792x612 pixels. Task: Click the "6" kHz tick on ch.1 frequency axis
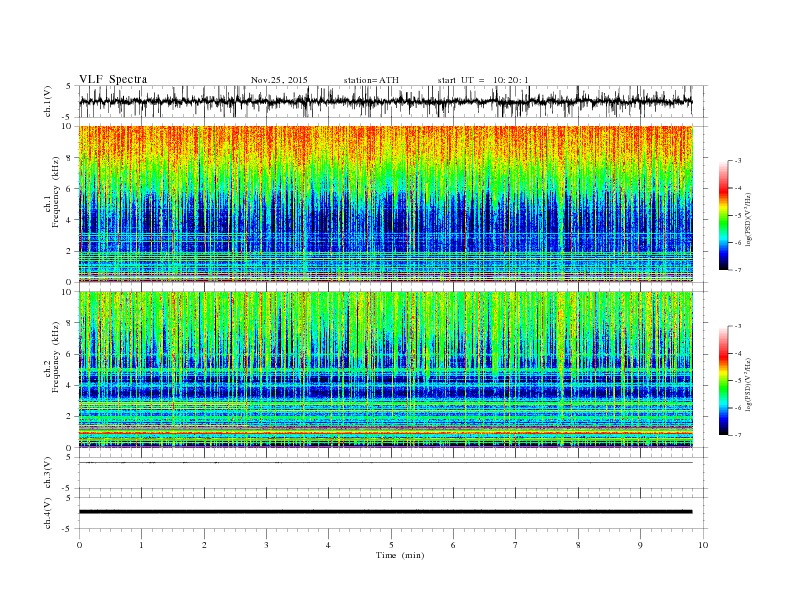pos(70,188)
